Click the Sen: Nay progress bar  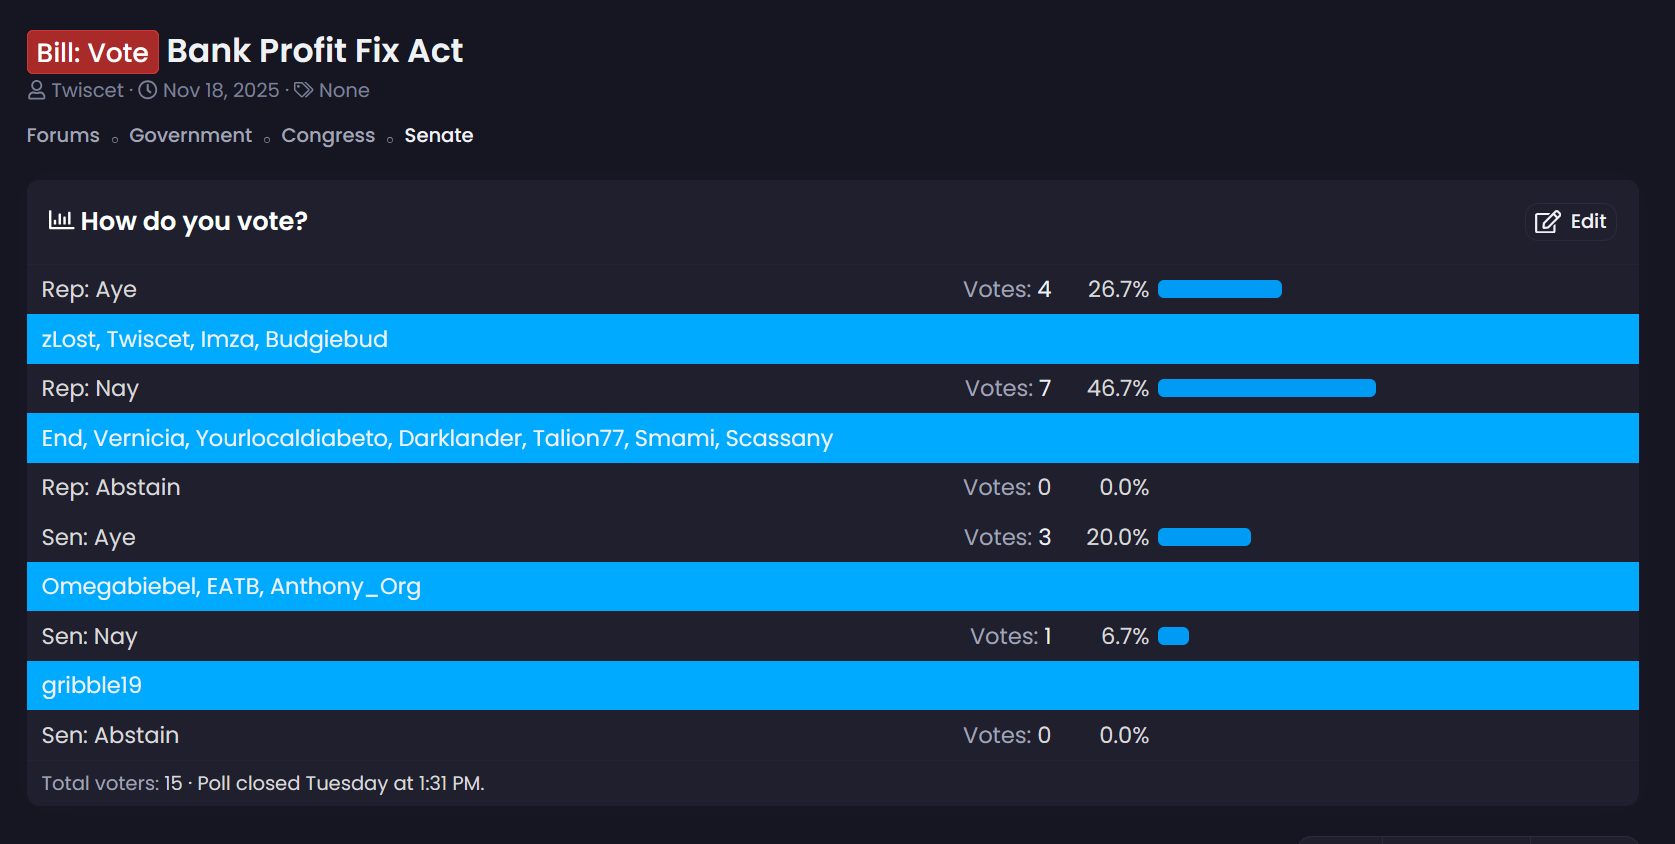(1173, 636)
